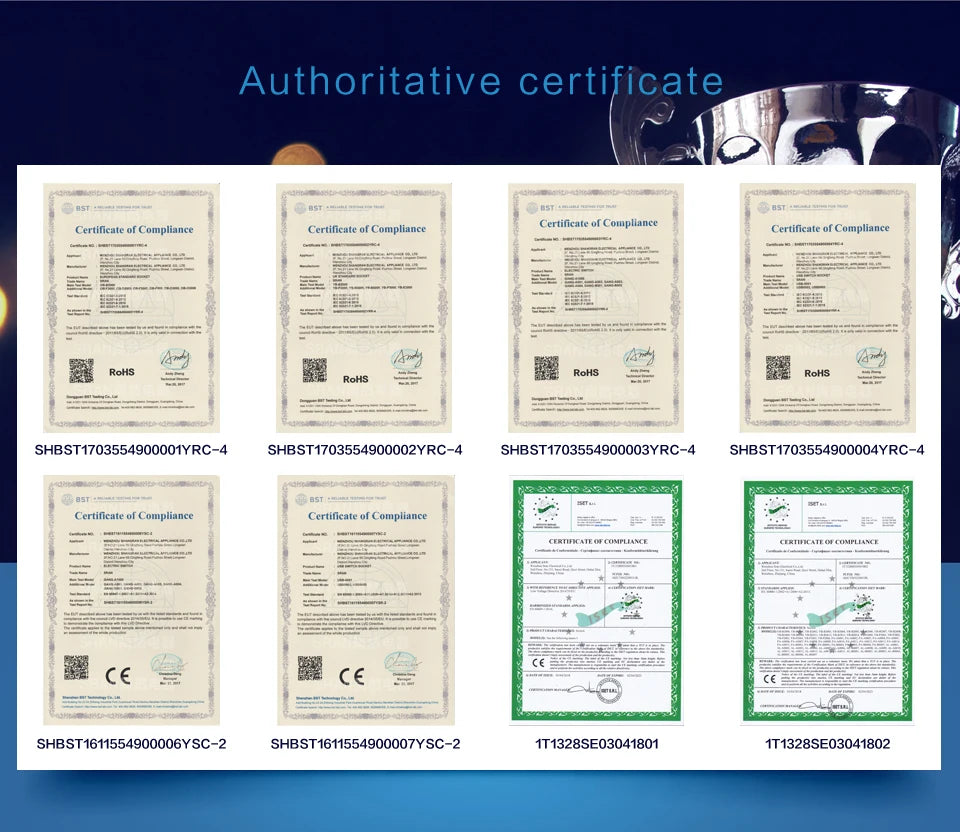Click the RoHS mark on certificate SHBST1703554900004YRC-4
960x832 pixels.
click(x=817, y=373)
